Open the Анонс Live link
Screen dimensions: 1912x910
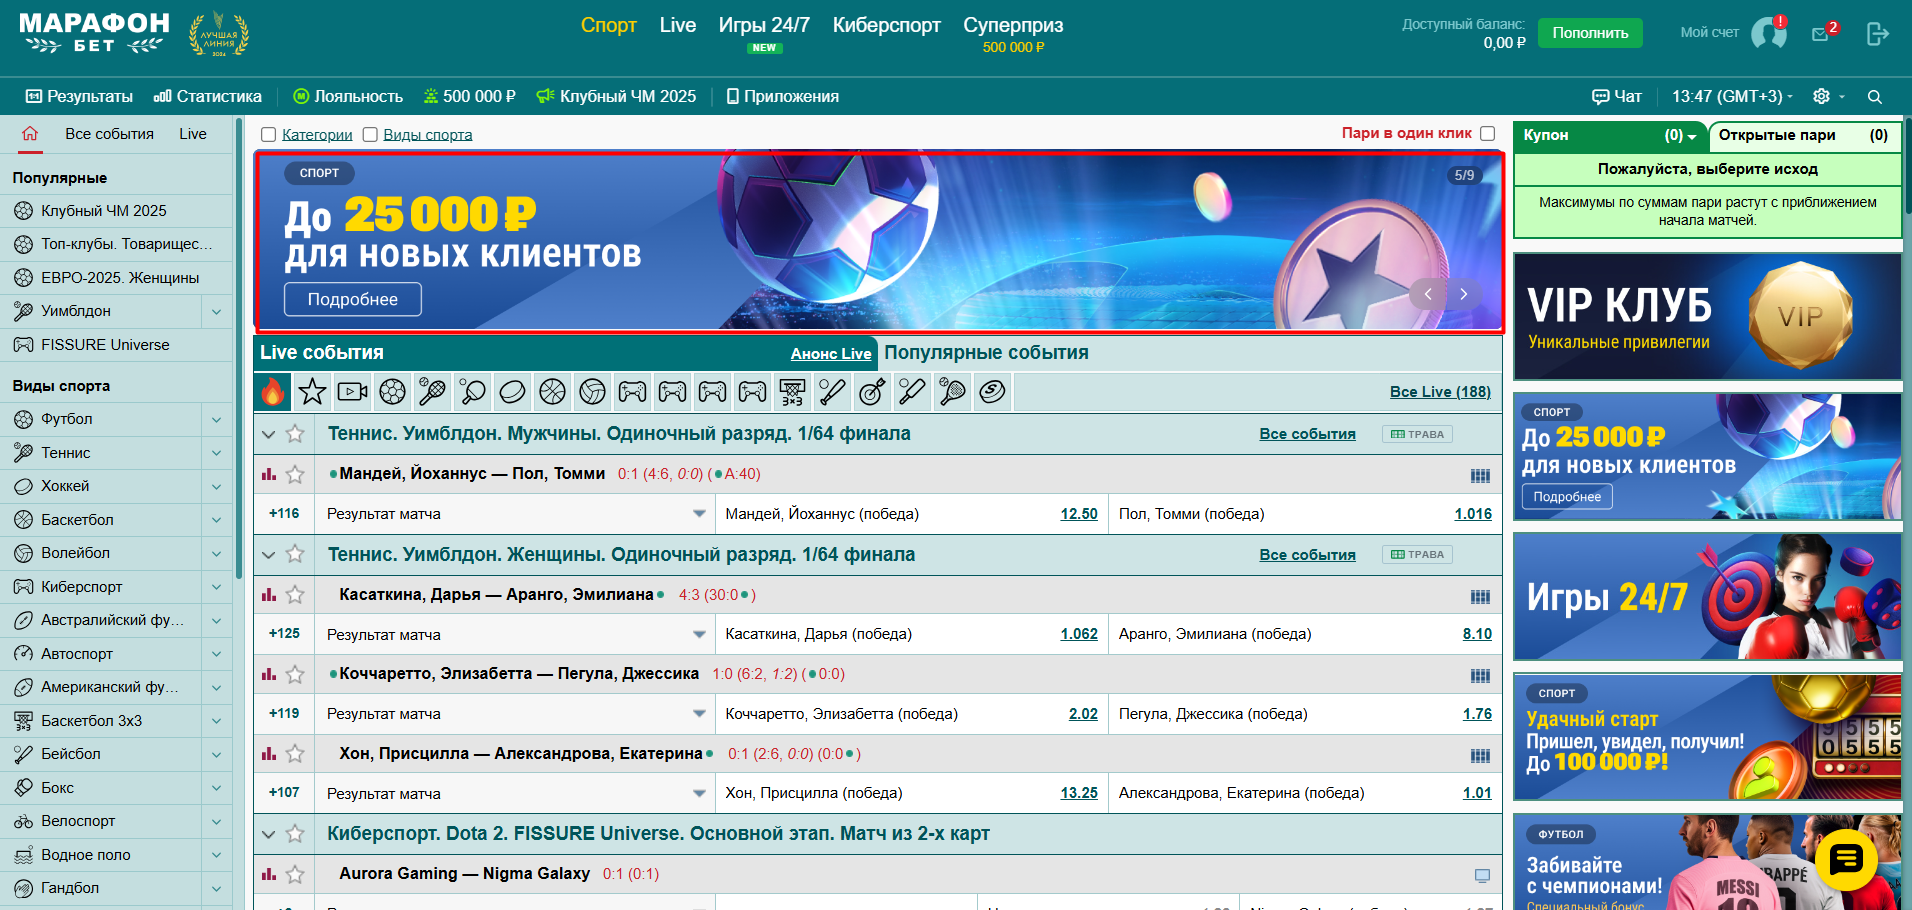pyautogui.click(x=831, y=354)
